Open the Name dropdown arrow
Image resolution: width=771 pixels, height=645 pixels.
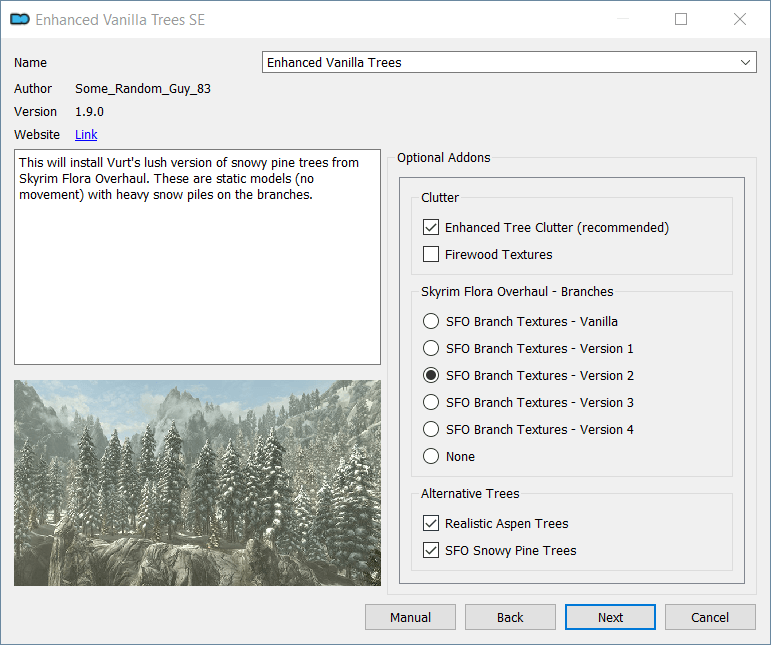pyautogui.click(x=745, y=62)
